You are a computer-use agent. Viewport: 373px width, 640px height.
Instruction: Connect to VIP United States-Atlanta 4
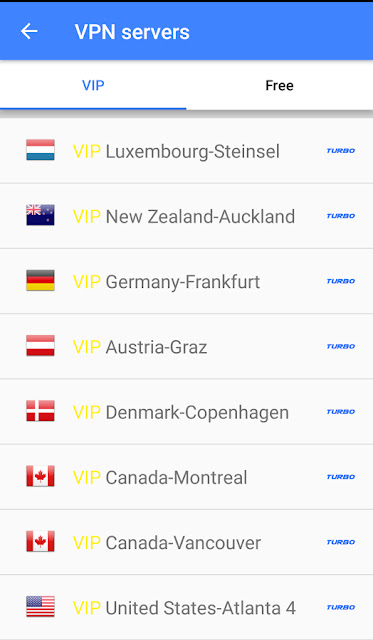click(x=186, y=607)
